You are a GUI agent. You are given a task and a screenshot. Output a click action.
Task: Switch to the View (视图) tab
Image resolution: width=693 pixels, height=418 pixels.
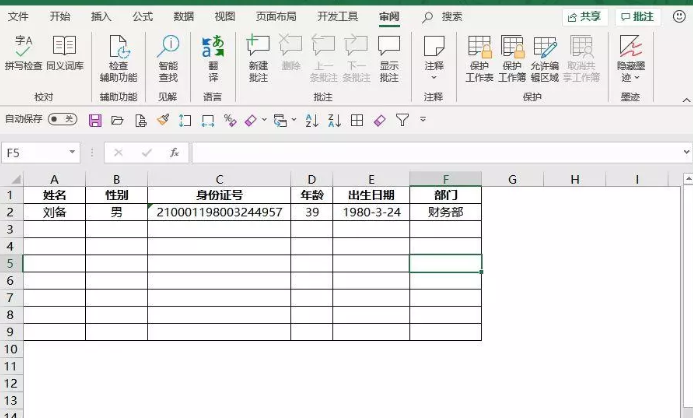pos(225,17)
